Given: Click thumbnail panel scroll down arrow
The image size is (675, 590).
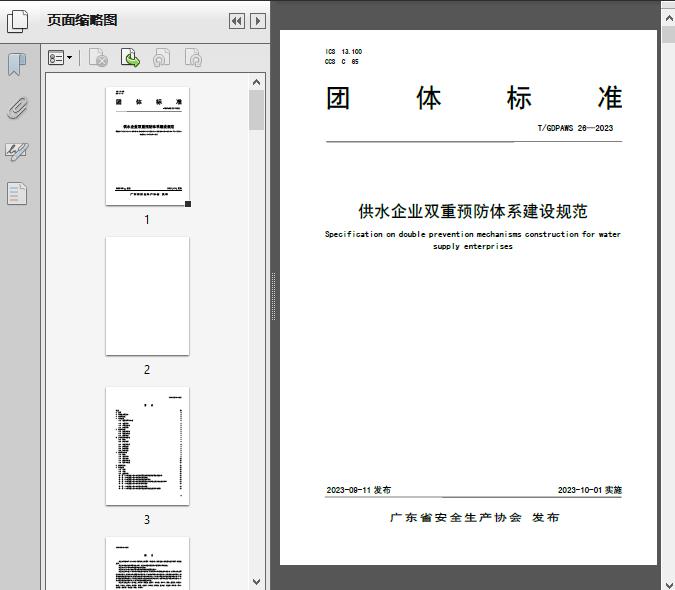Looking at the screenshot, I should click(x=257, y=582).
